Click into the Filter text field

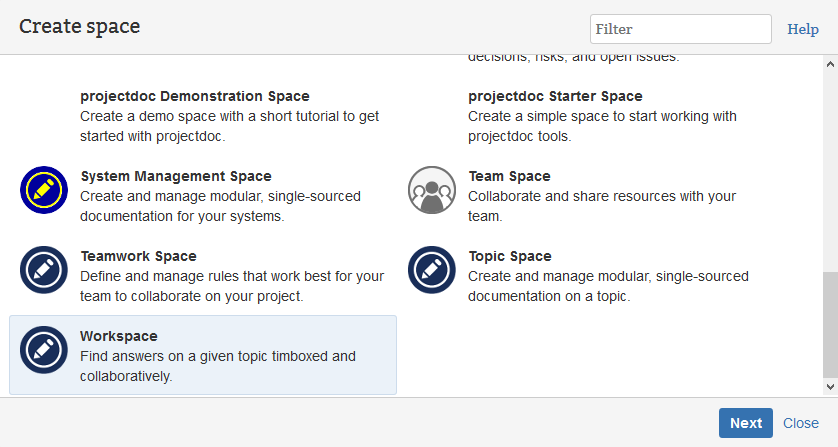click(x=680, y=29)
